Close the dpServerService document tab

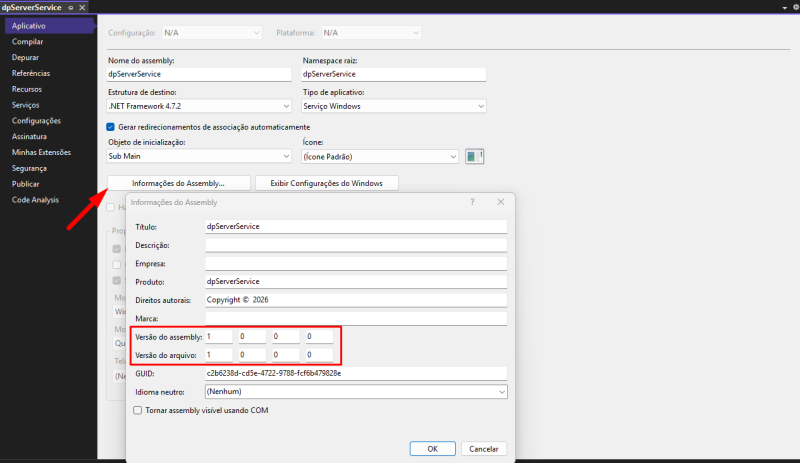click(82, 8)
